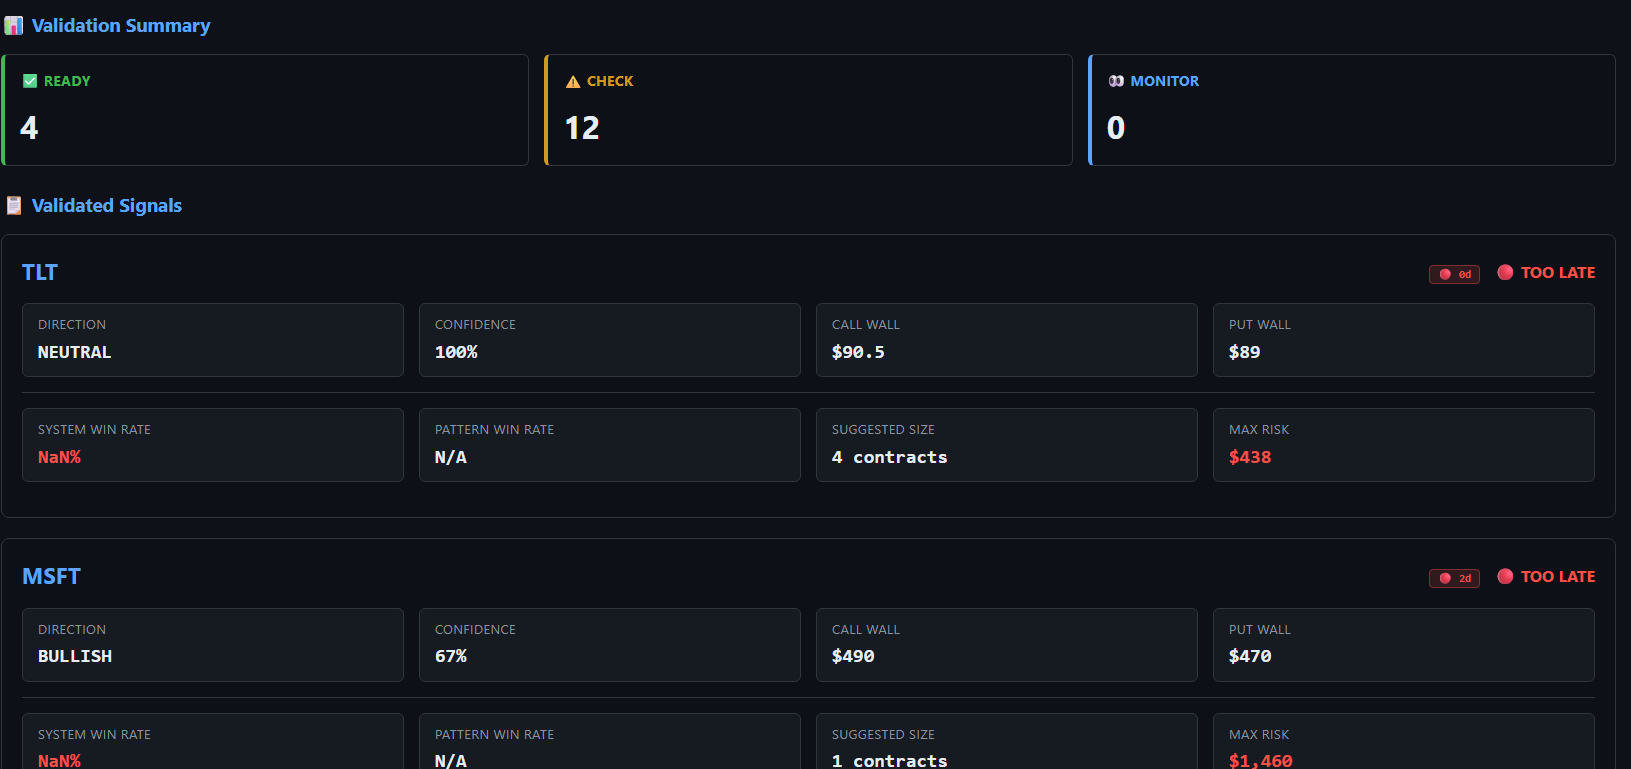Click MSFT confidence value 67%

[x=451, y=656]
